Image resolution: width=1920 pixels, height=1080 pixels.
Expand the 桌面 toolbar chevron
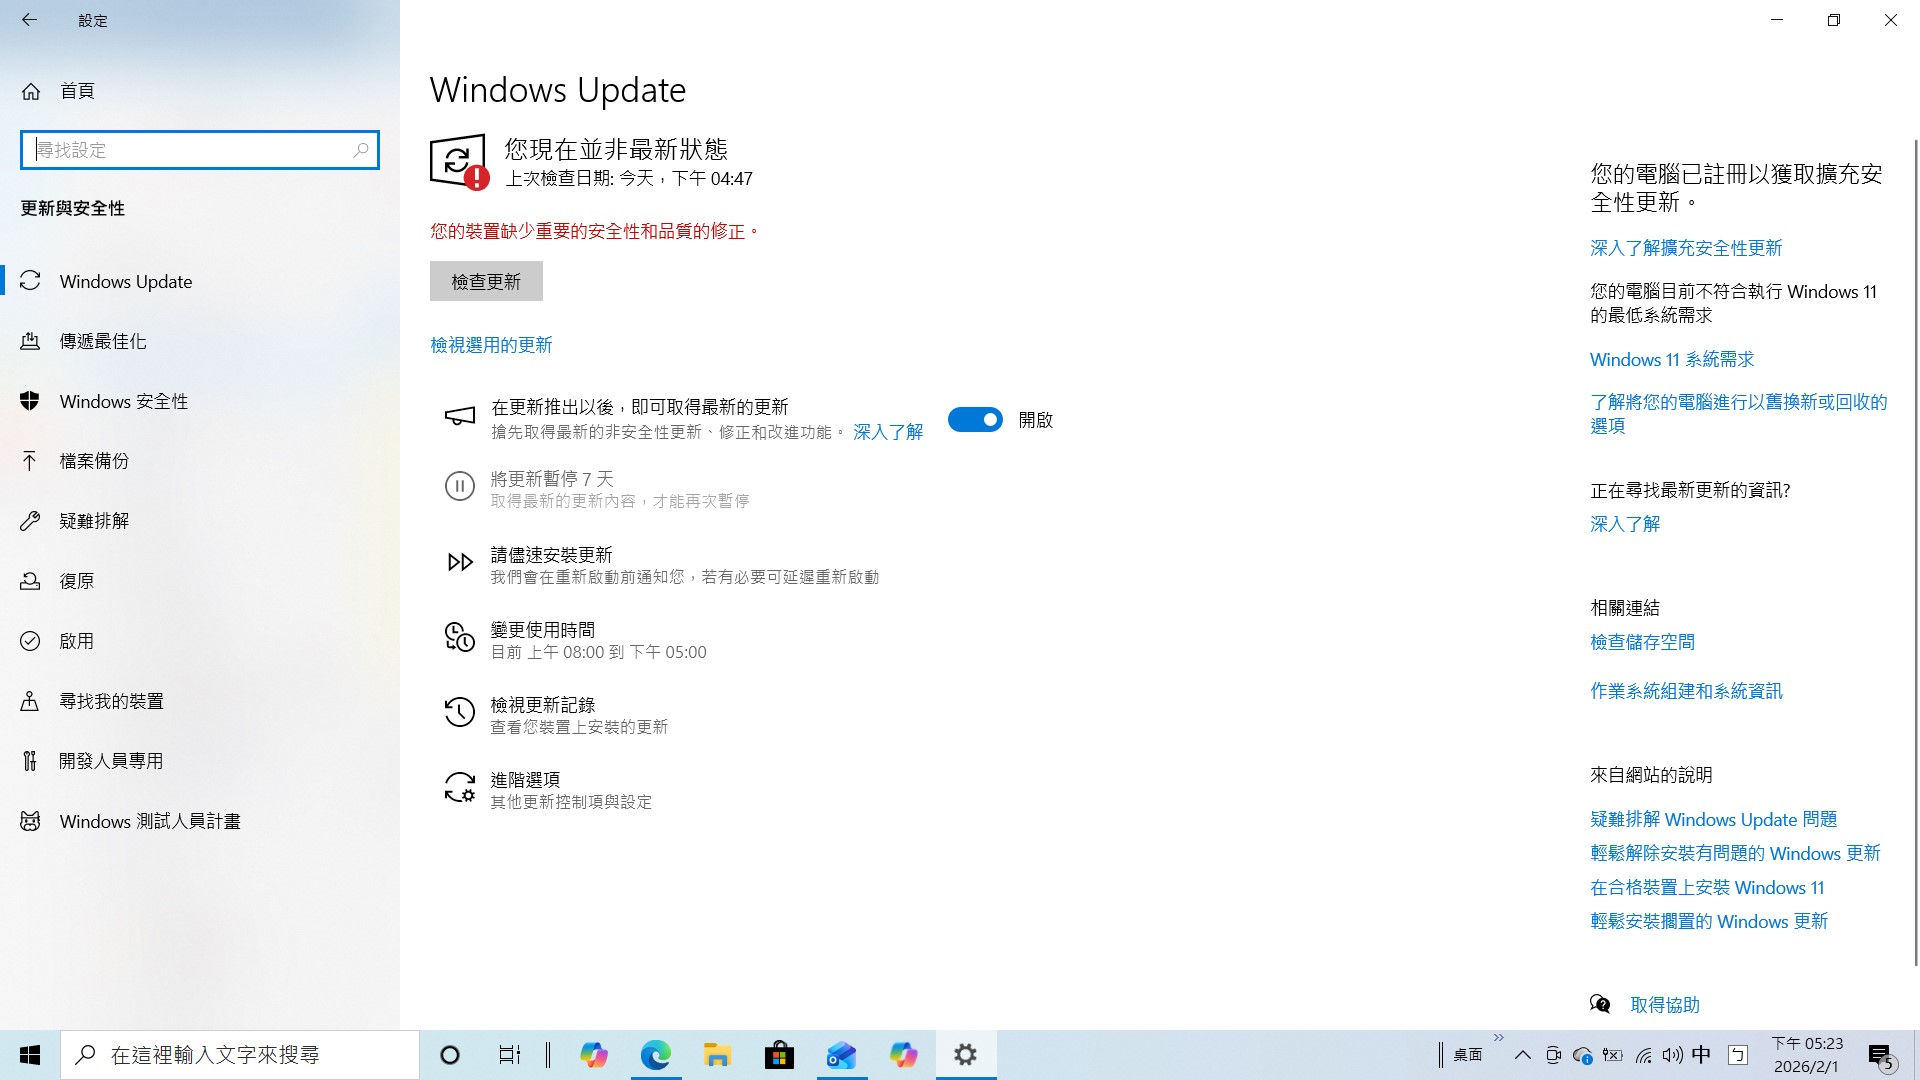tap(1498, 1038)
